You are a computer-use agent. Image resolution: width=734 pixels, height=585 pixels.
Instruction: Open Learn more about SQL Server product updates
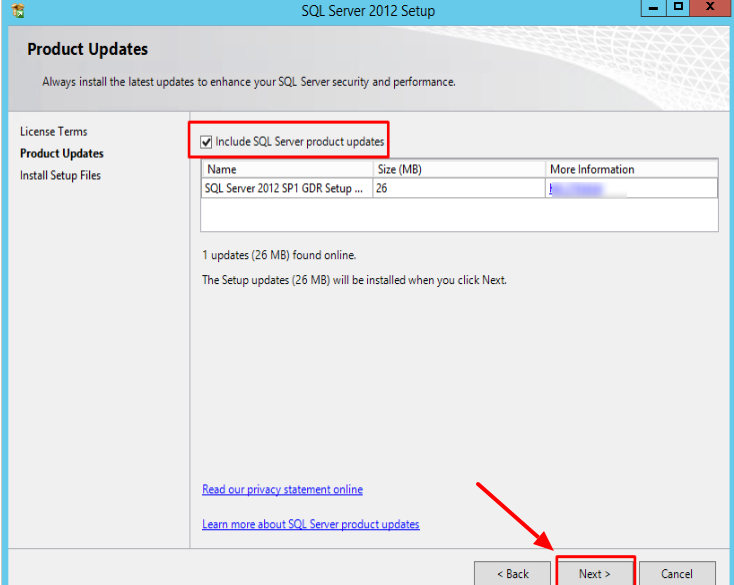pyautogui.click(x=311, y=524)
